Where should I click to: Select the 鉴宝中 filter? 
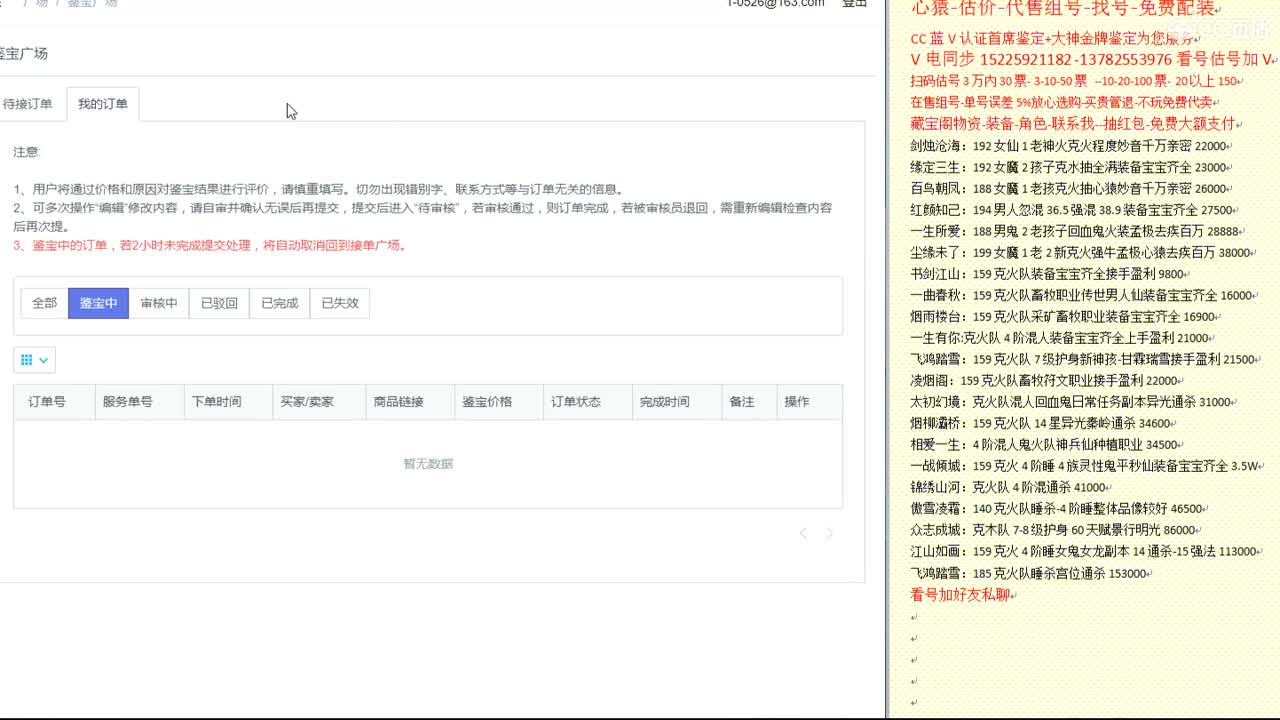coord(98,303)
